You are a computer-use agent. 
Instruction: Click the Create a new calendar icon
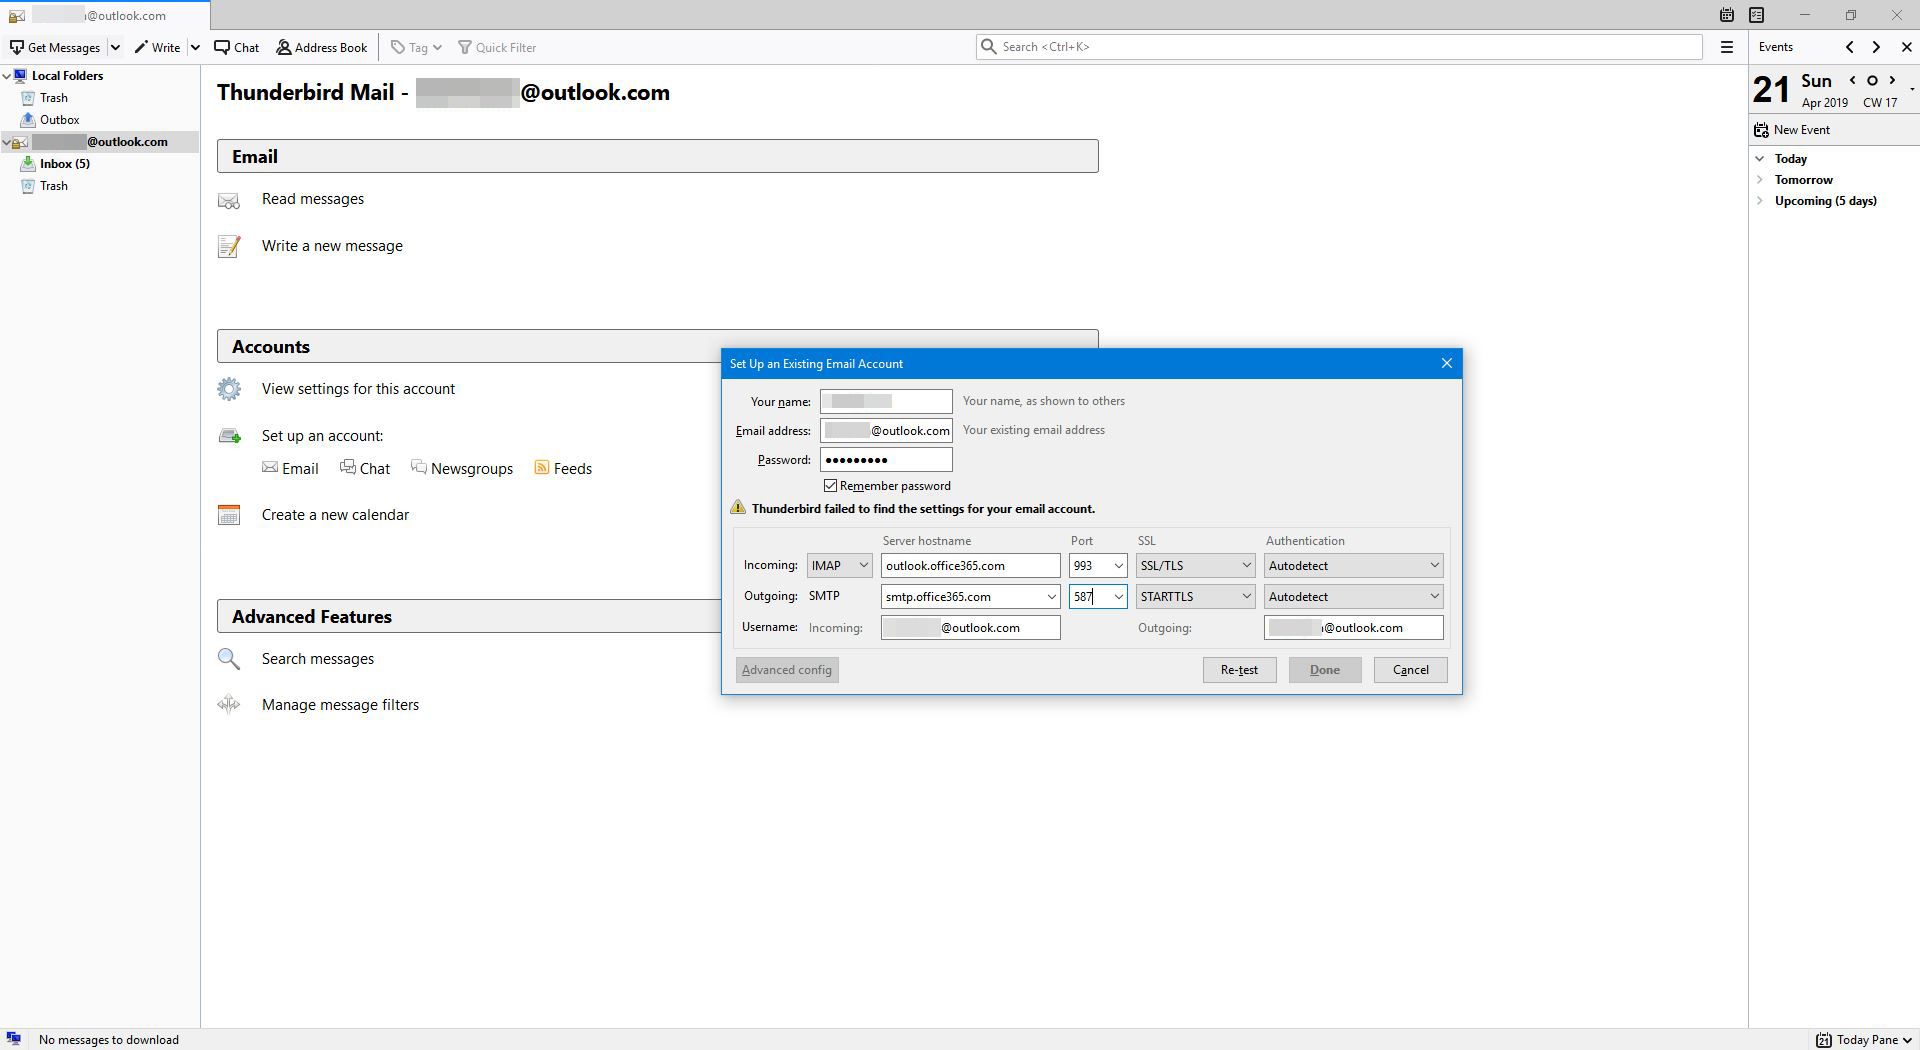pyautogui.click(x=229, y=515)
